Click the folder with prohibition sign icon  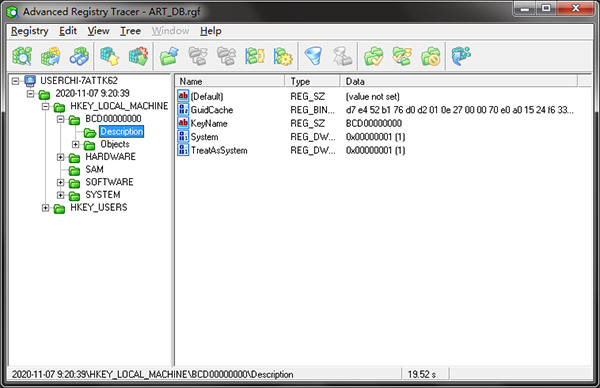(x=430, y=56)
